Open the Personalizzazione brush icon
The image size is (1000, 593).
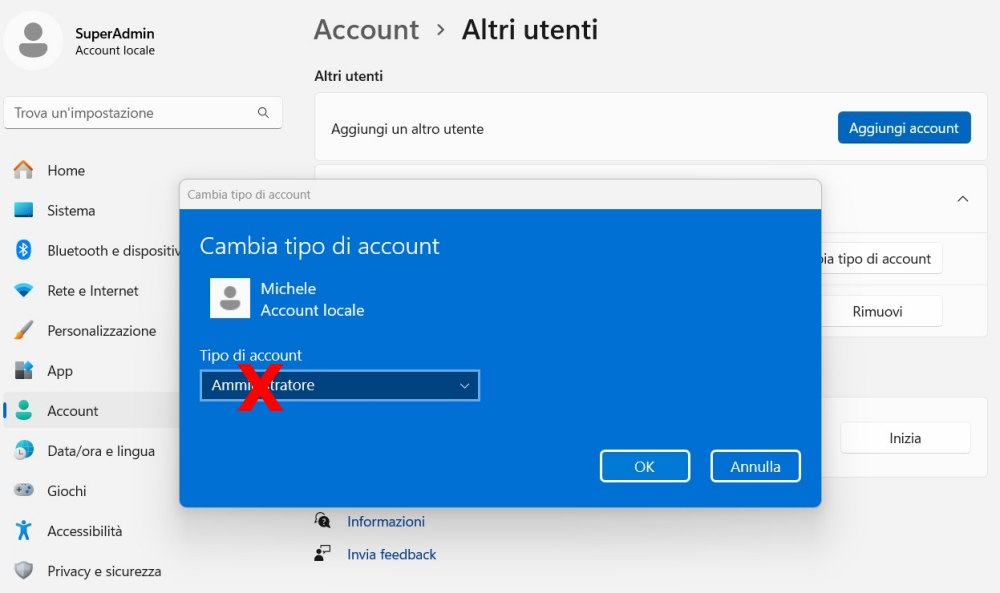23,330
